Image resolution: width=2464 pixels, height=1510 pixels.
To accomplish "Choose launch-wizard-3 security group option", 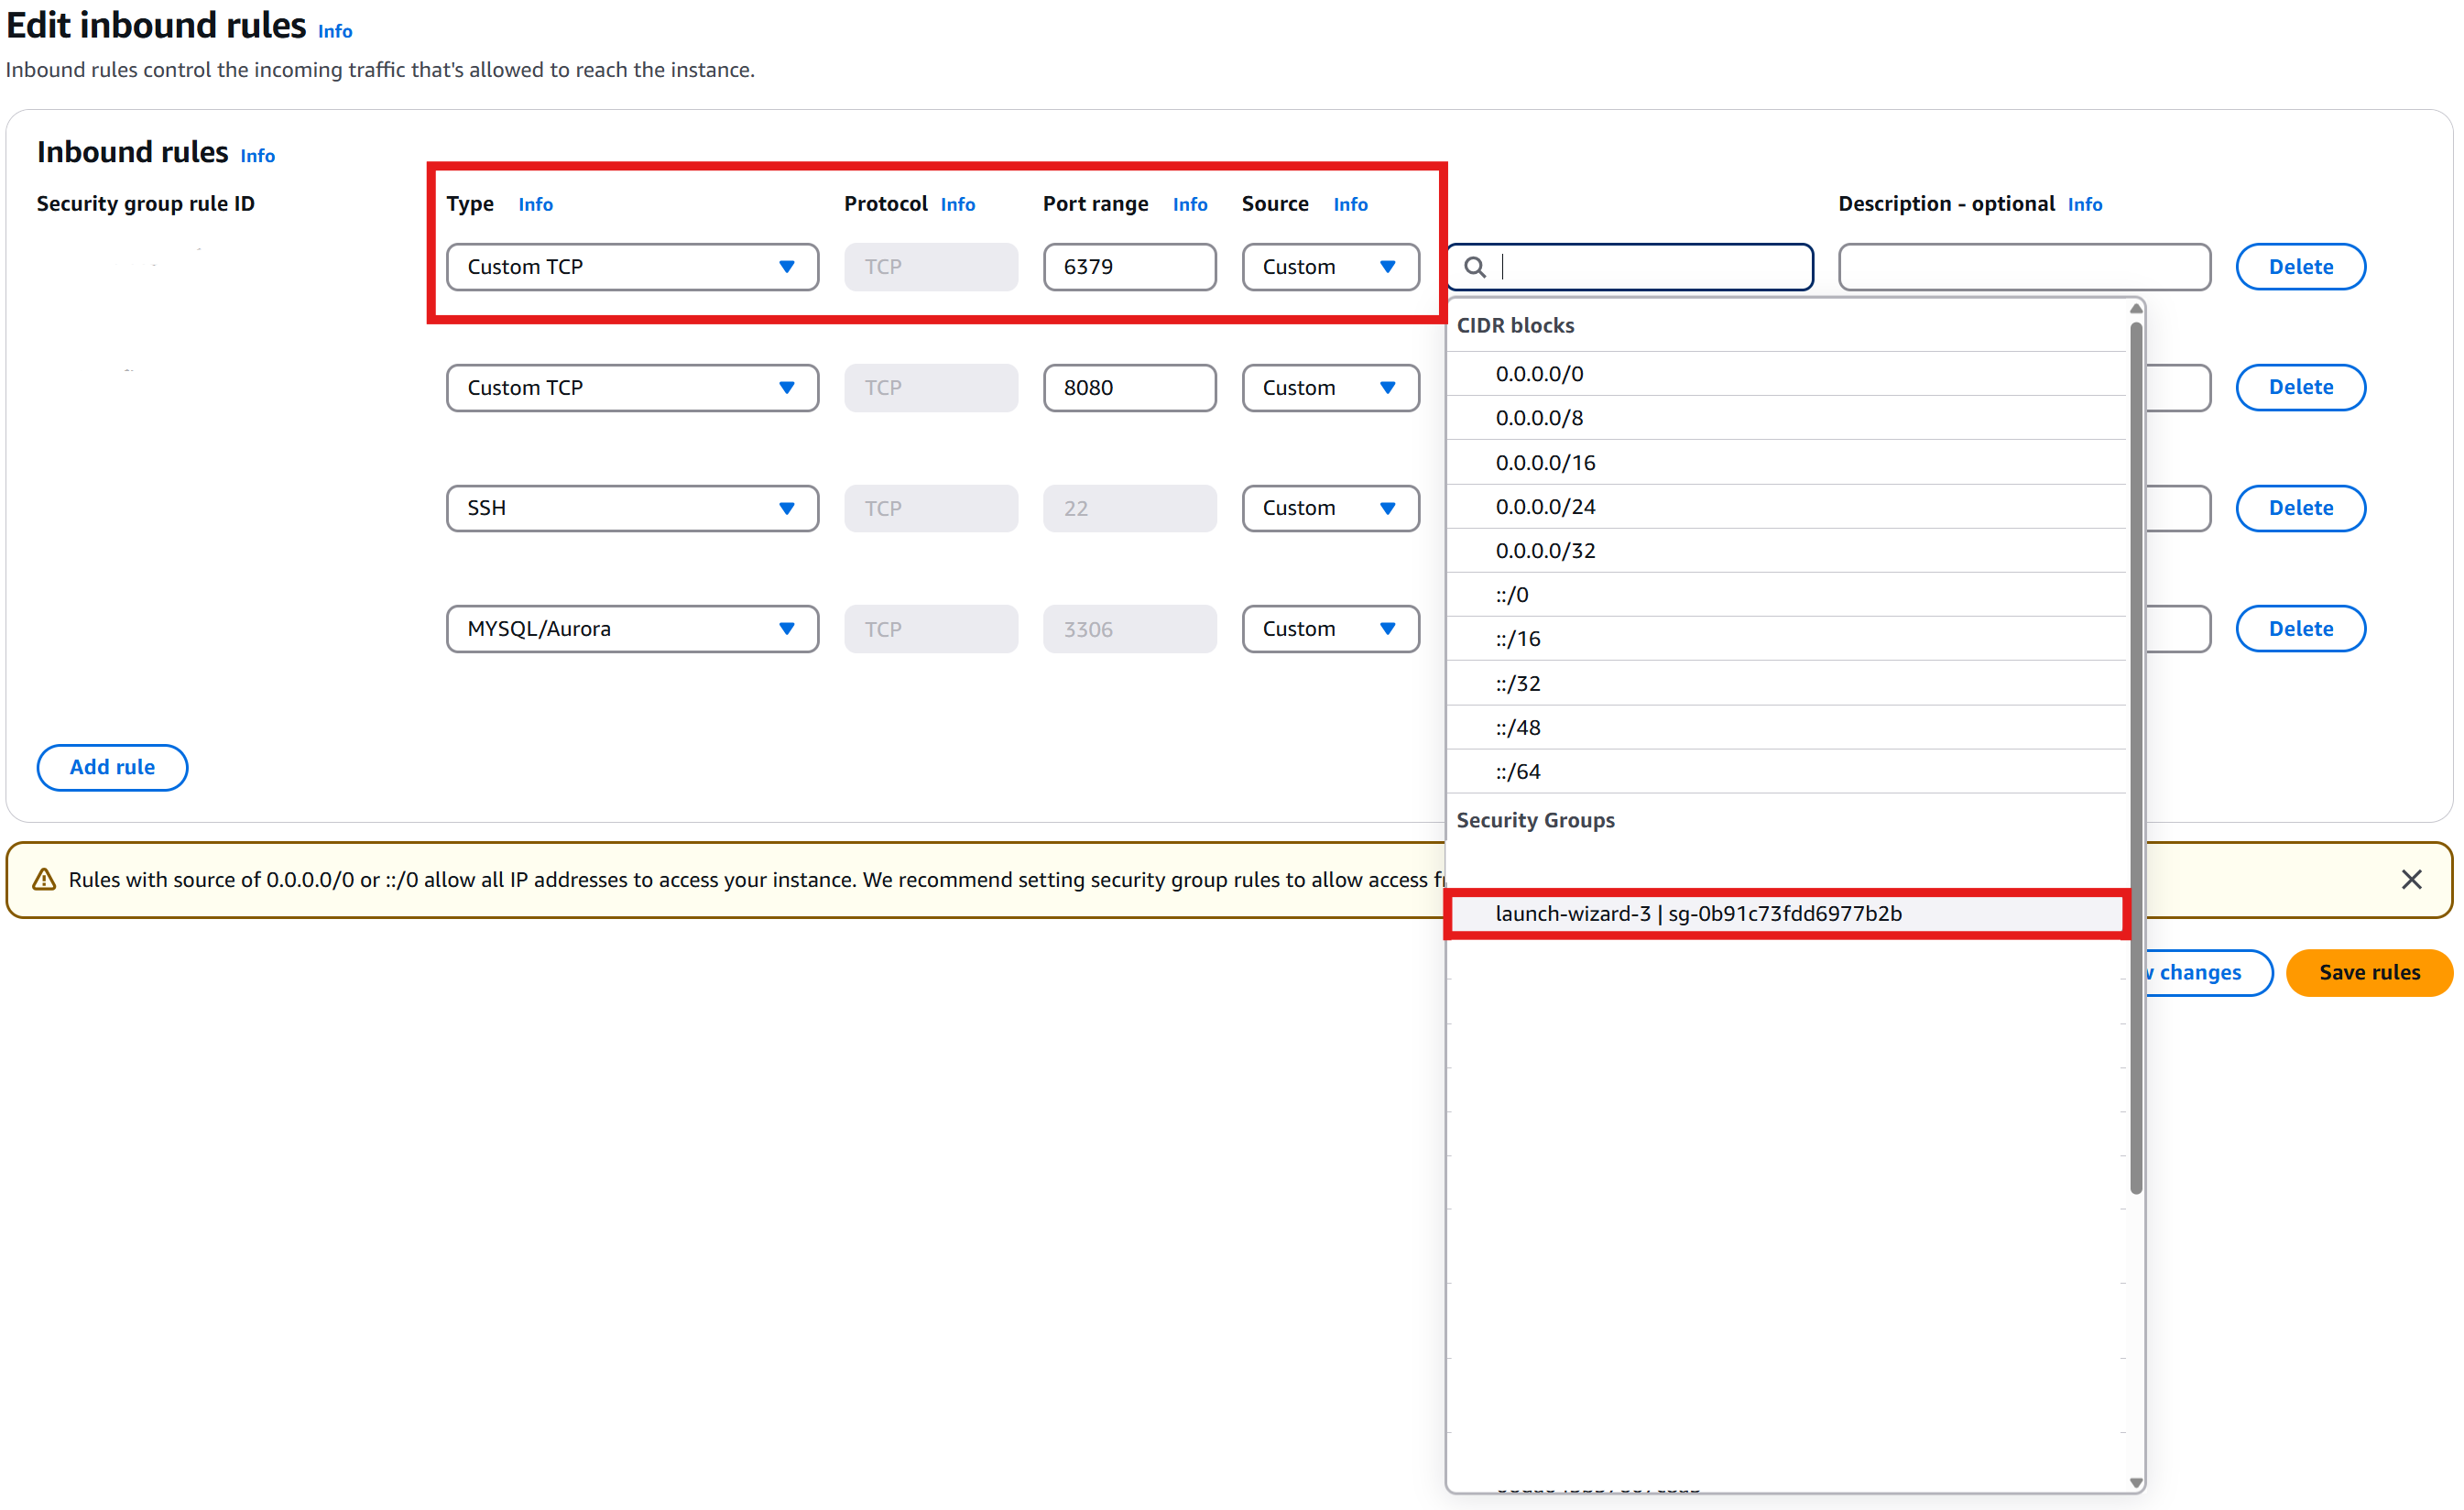I will coord(1697,913).
